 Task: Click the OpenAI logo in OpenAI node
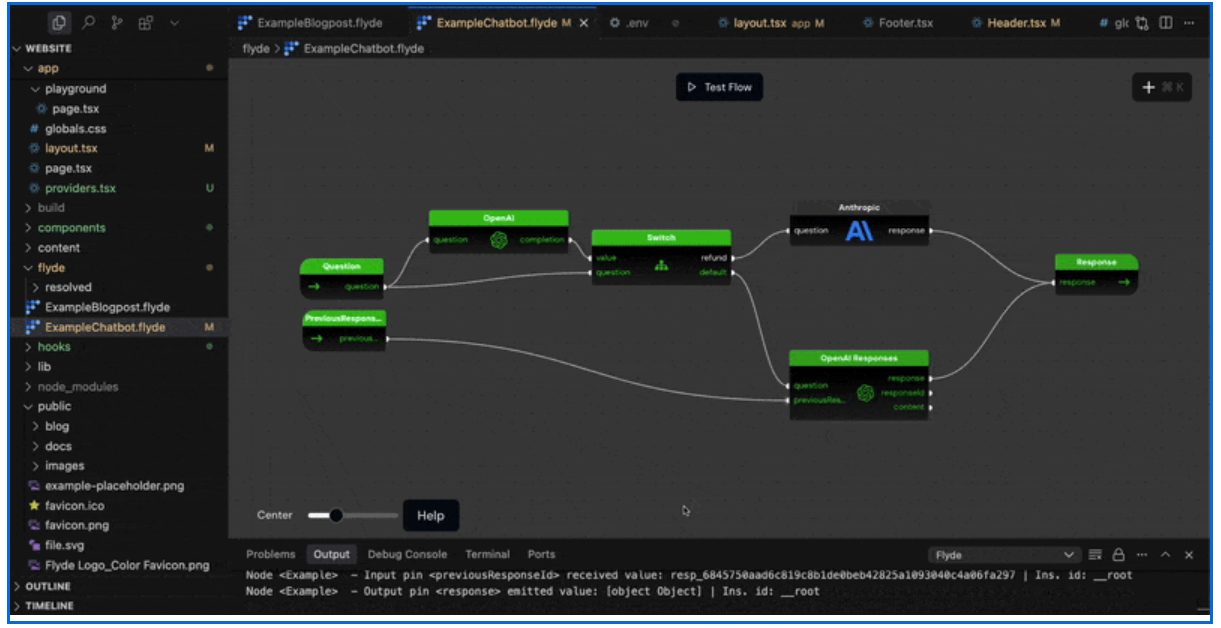coord(499,240)
